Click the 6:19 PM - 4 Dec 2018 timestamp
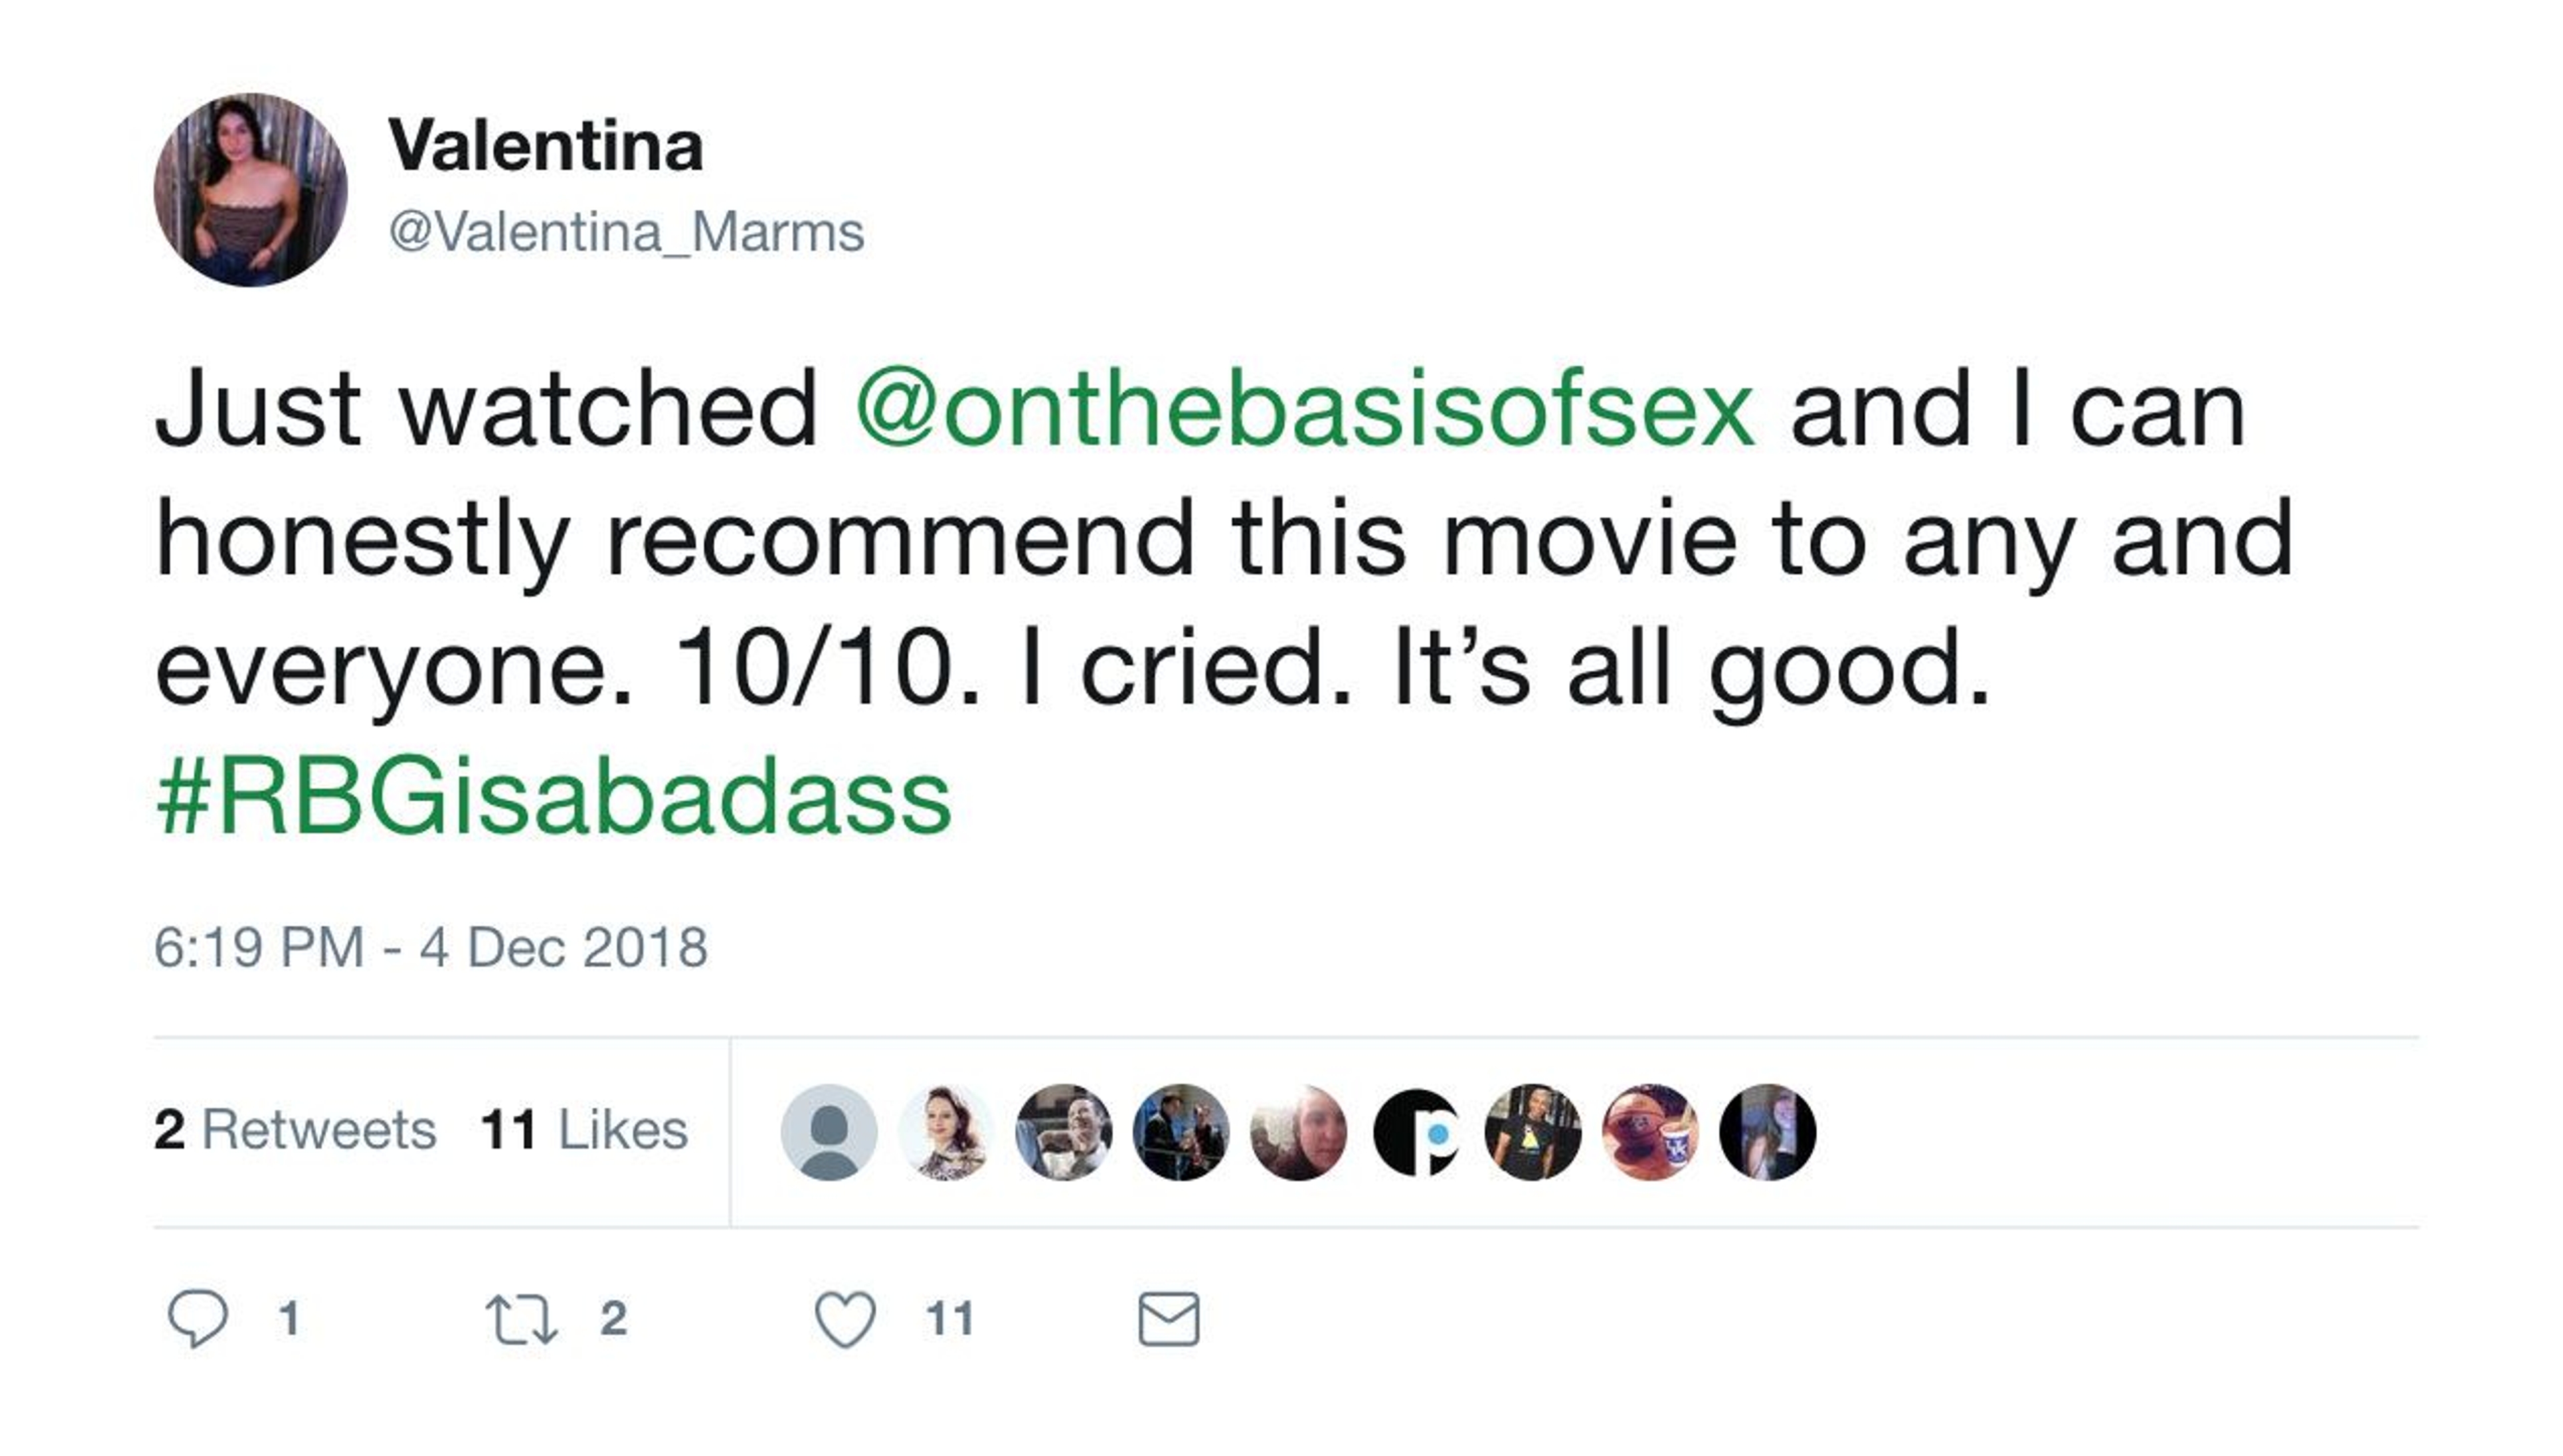This screenshot has width=2563, height=1456. click(x=431, y=947)
